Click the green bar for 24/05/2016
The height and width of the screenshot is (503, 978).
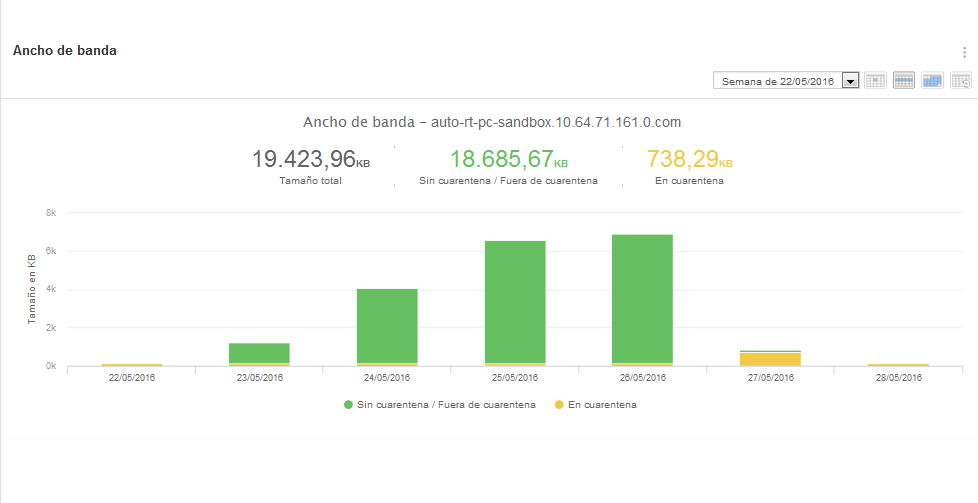coord(387,325)
